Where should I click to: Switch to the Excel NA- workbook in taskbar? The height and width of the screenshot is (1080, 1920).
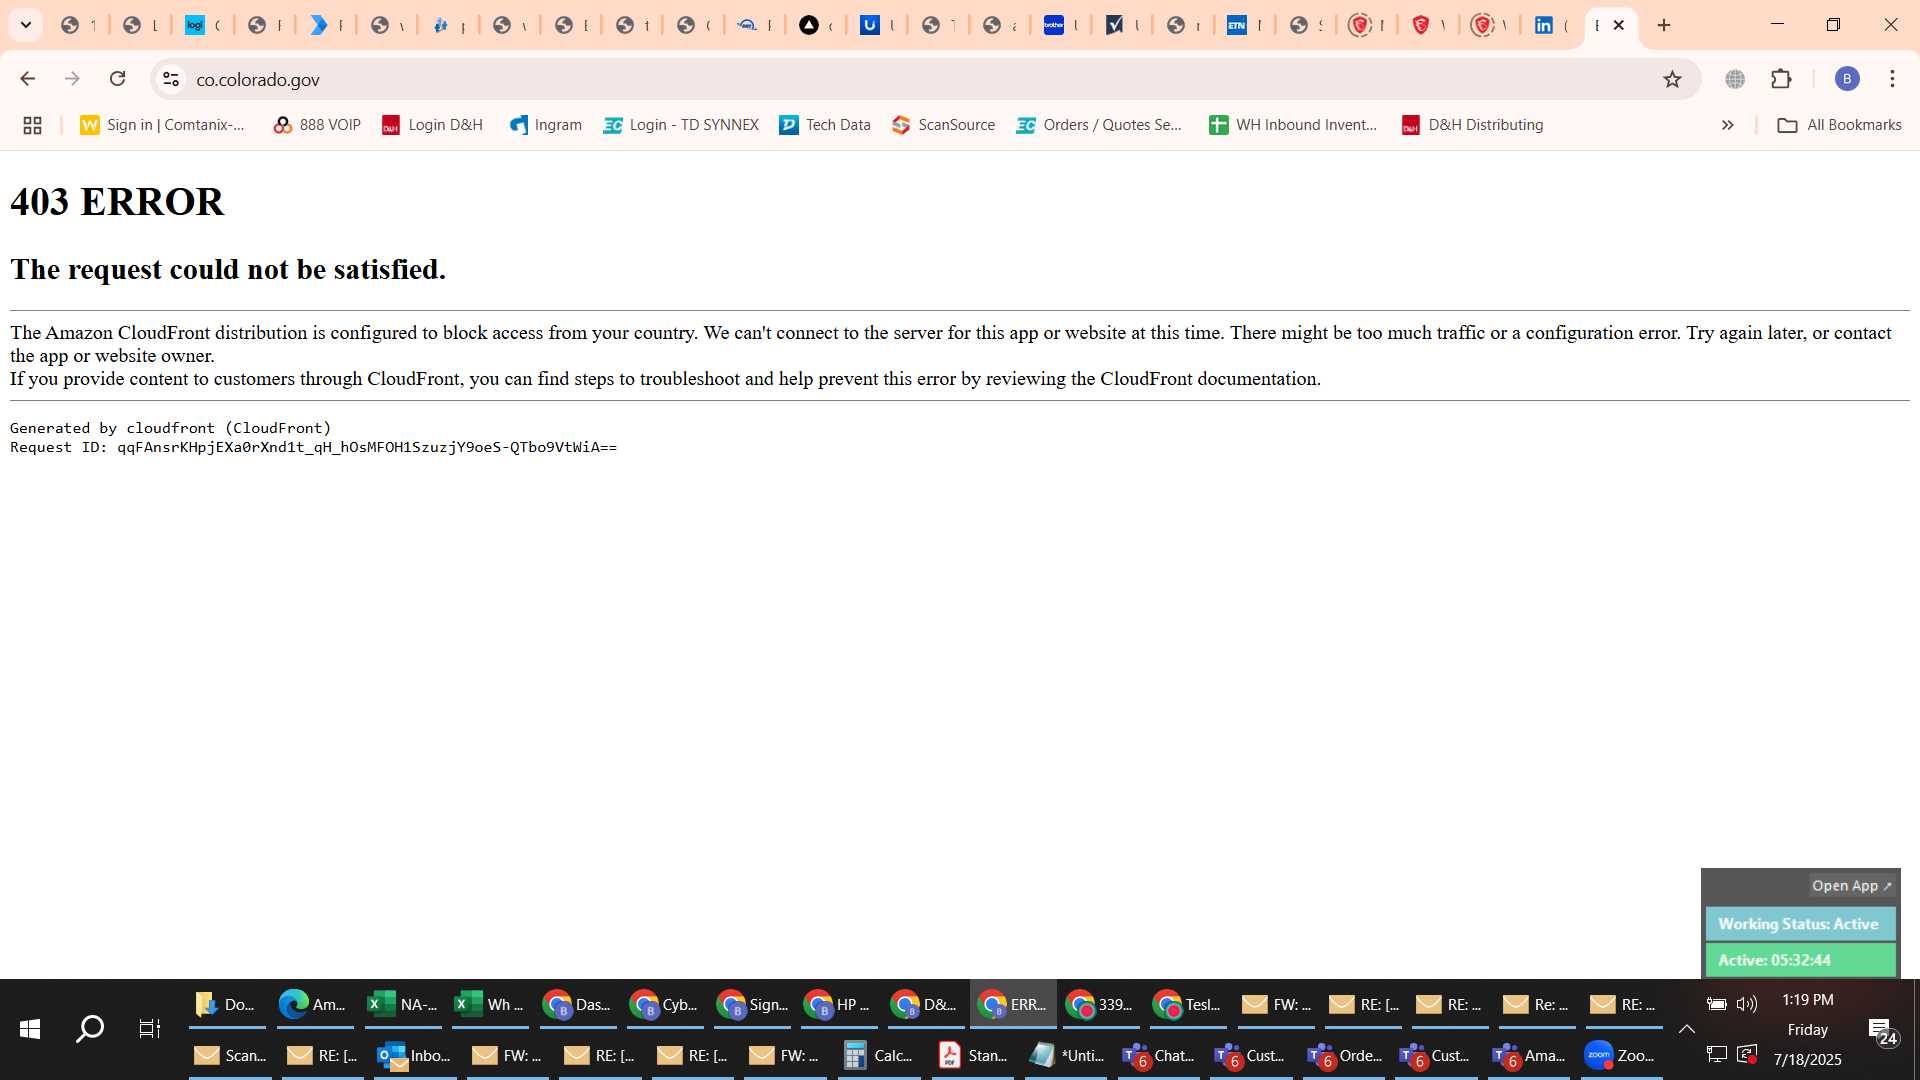[401, 1004]
